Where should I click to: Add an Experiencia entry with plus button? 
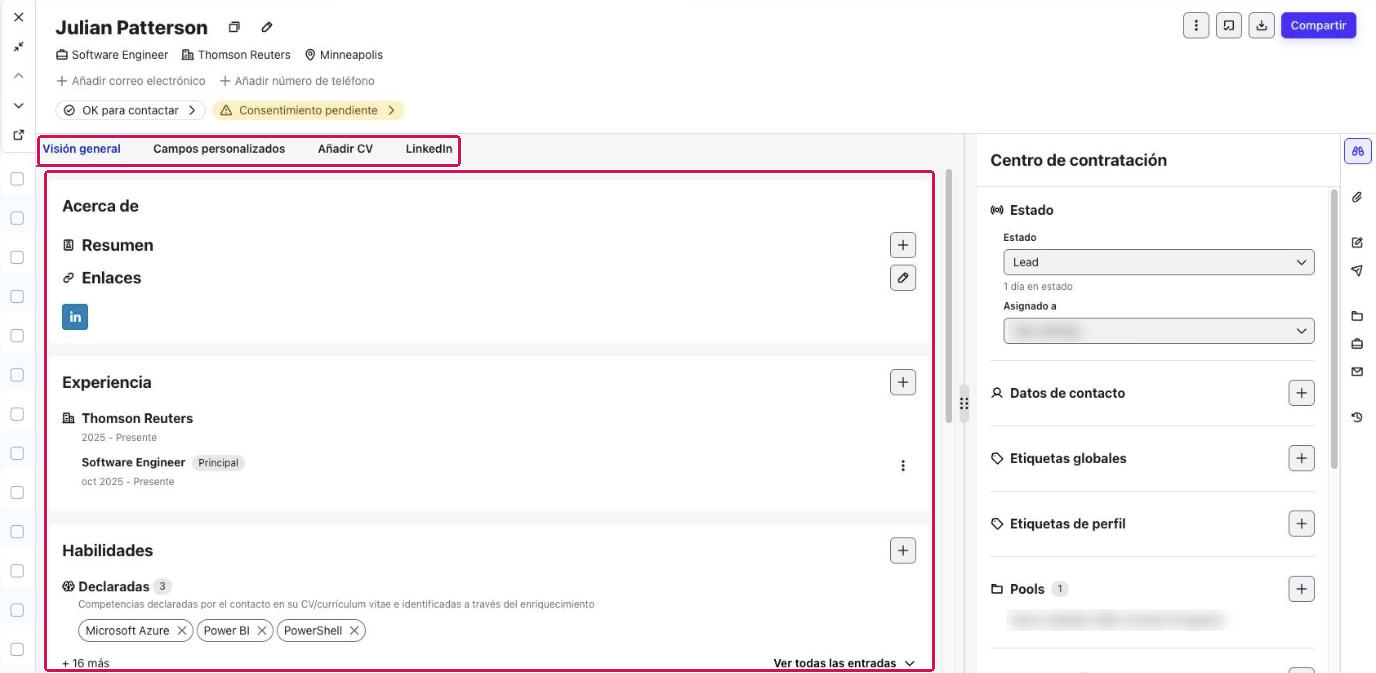(x=903, y=382)
